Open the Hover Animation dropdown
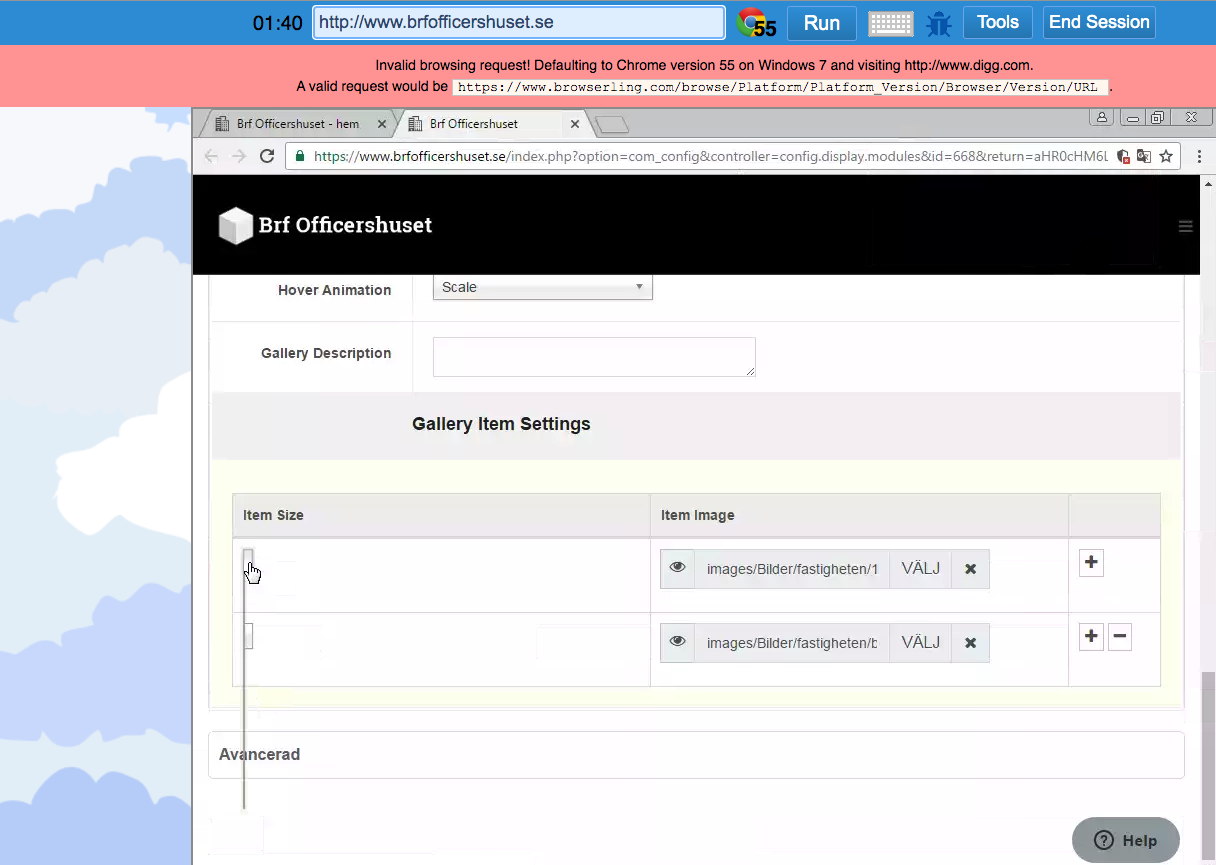Image resolution: width=1216 pixels, height=865 pixels. [x=542, y=288]
